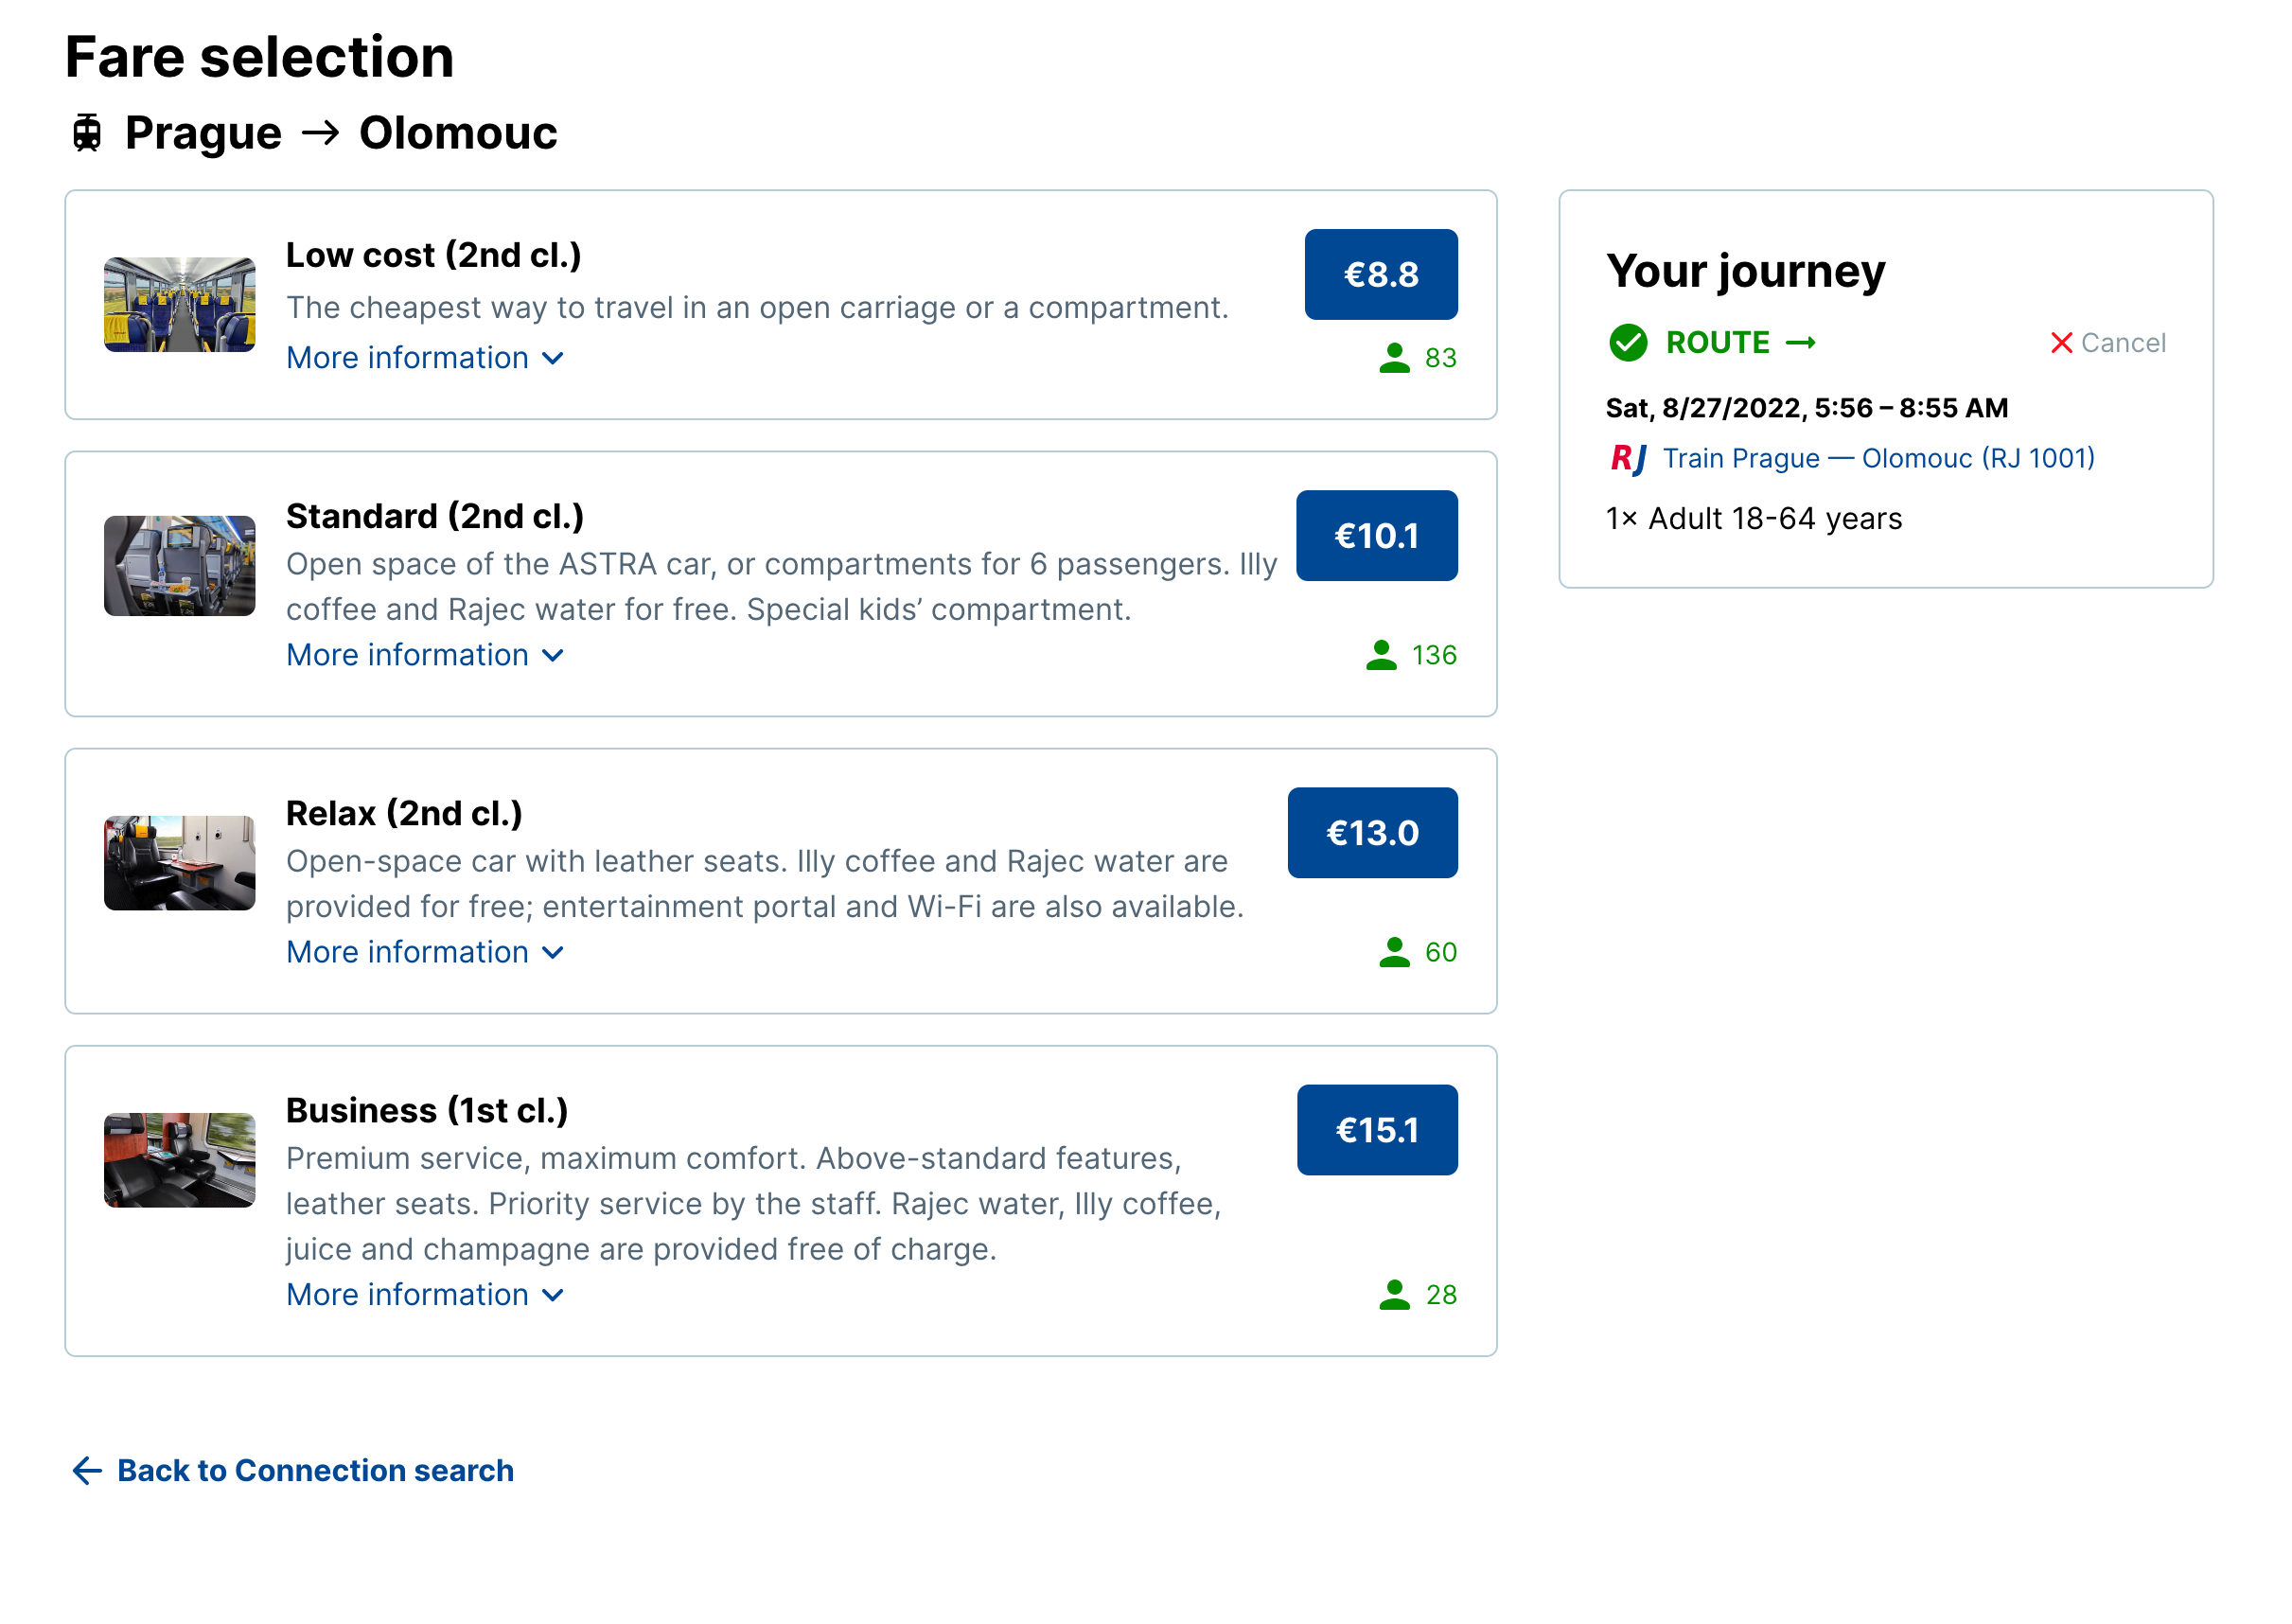
Task: Expand More information for Business fare
Action: [x=426, y=1295]
